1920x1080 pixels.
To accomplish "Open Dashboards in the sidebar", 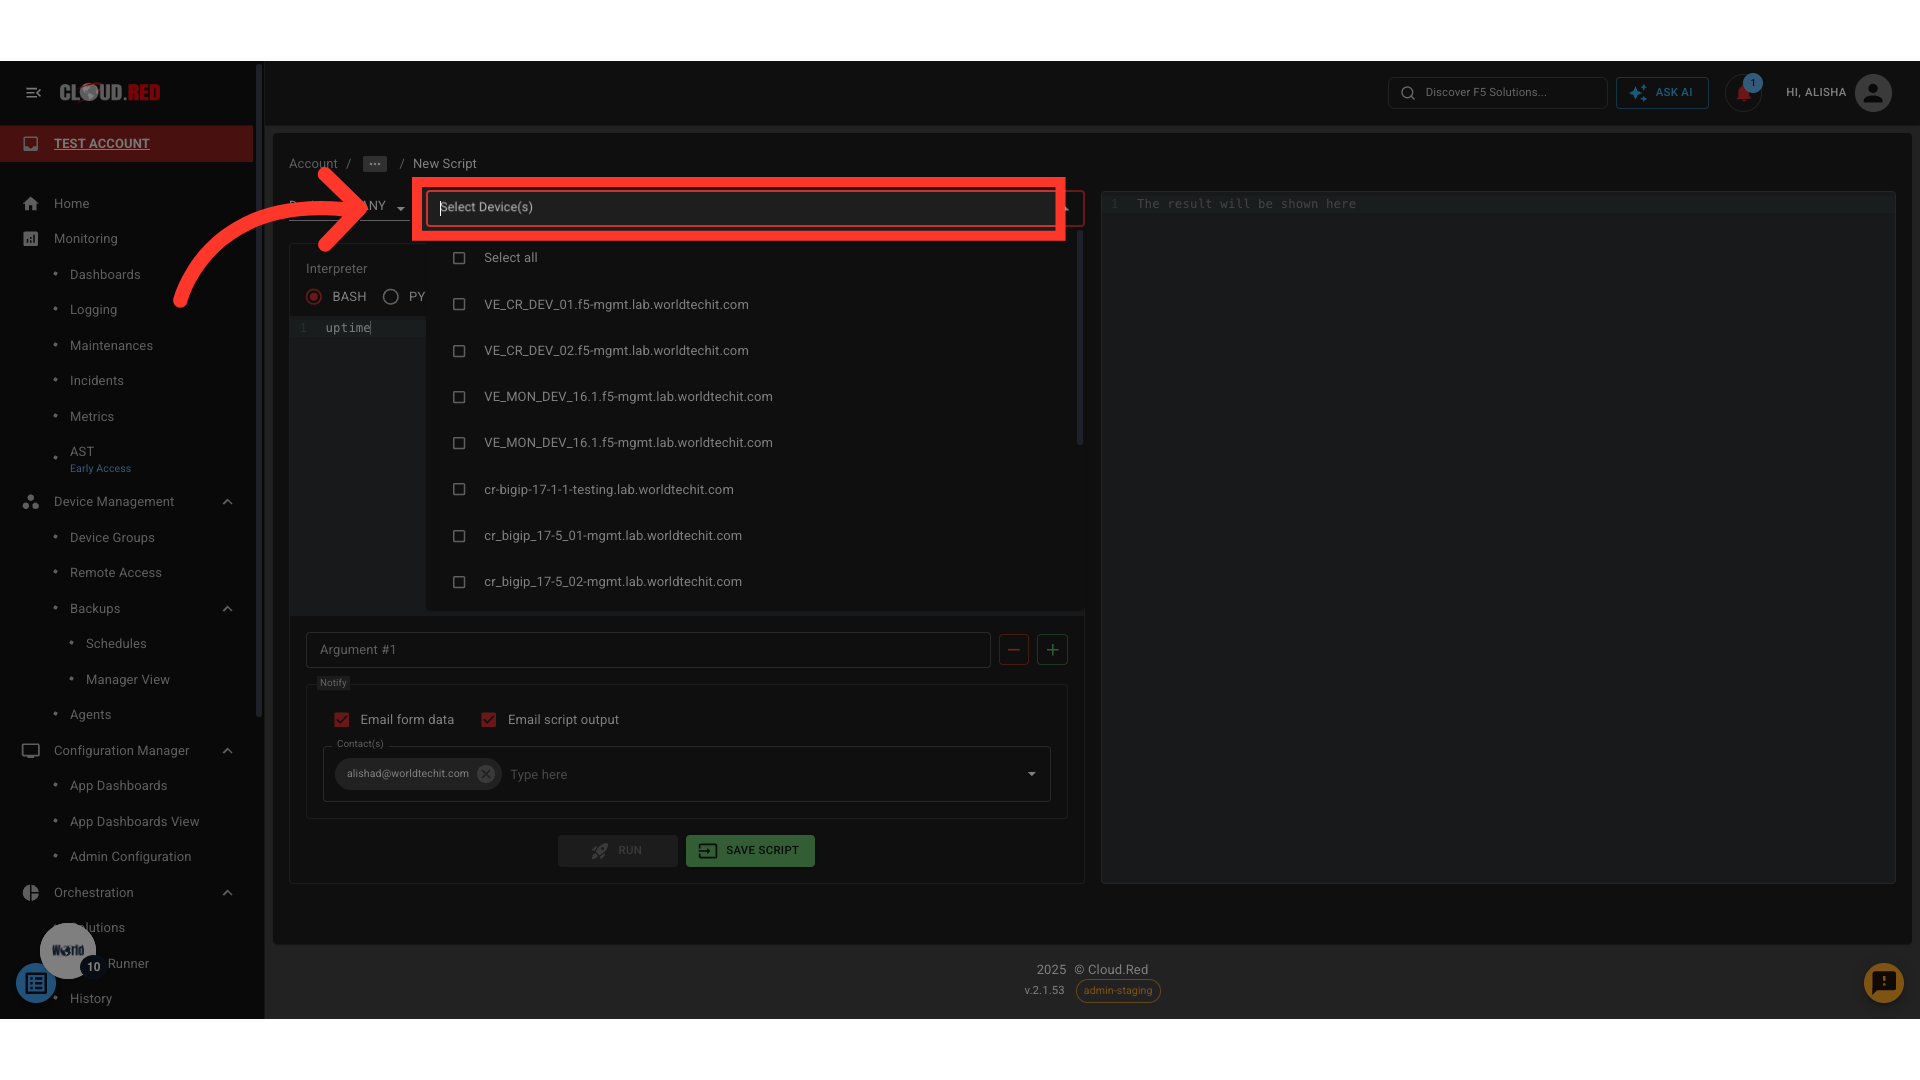I will 105,275.
